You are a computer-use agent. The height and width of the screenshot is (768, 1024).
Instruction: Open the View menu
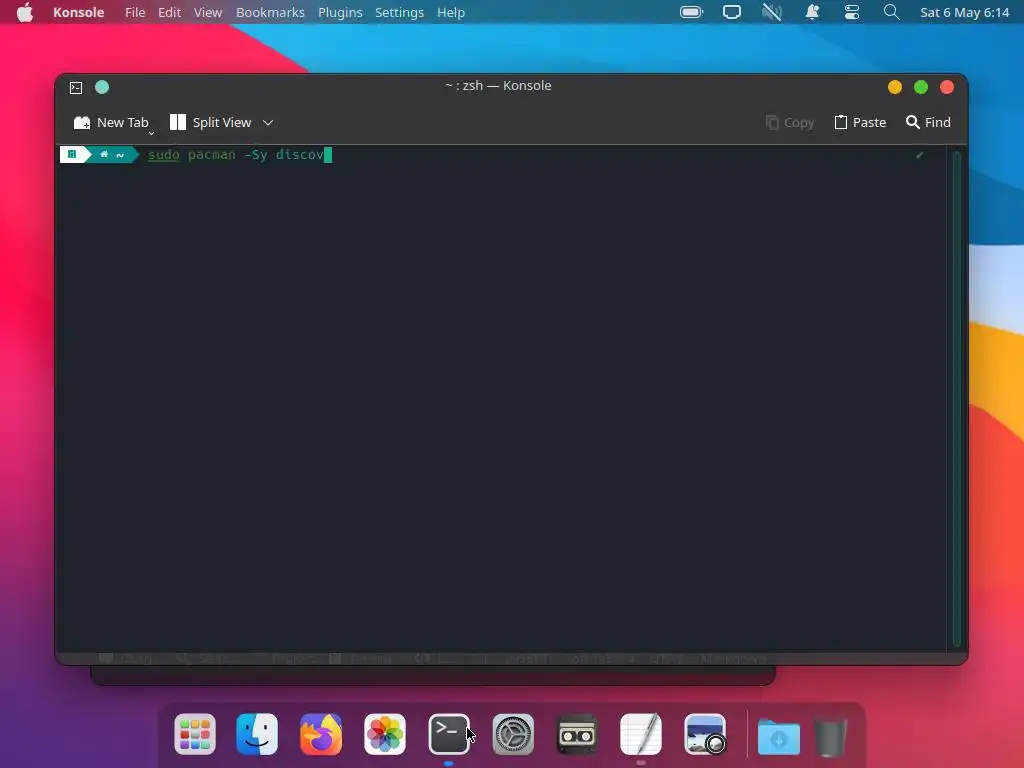click(208, 12)
